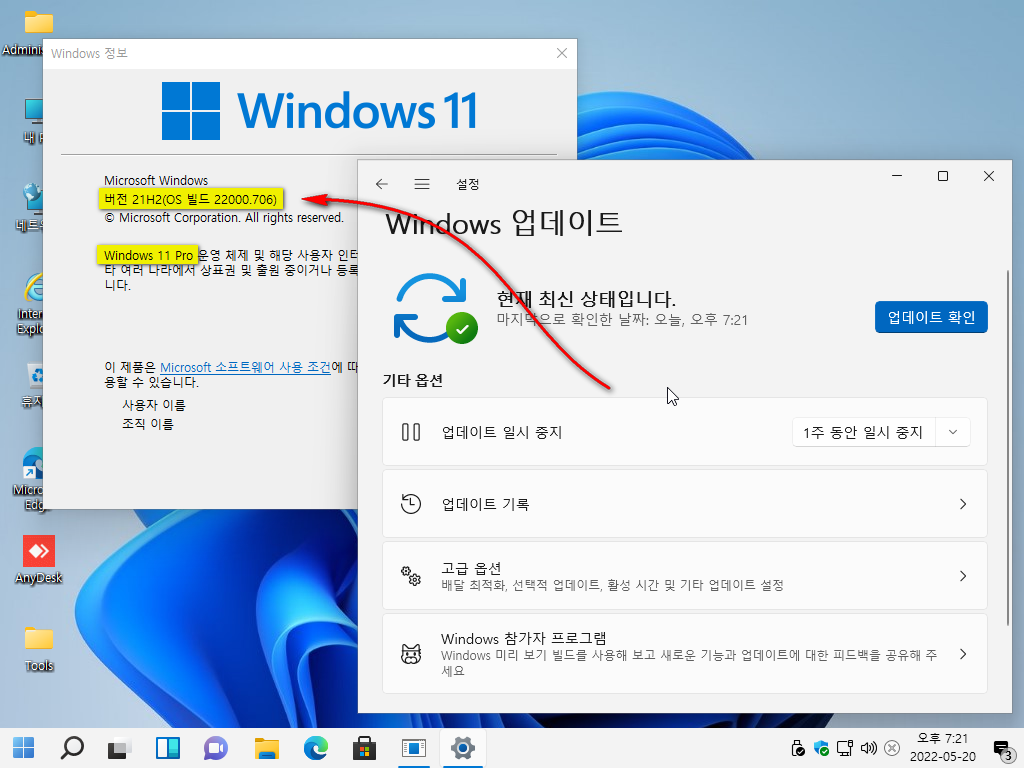Click the 현재 최신 상태입니다. status text
This screenshot has height=768, width=1024.
tap(586, 299)
